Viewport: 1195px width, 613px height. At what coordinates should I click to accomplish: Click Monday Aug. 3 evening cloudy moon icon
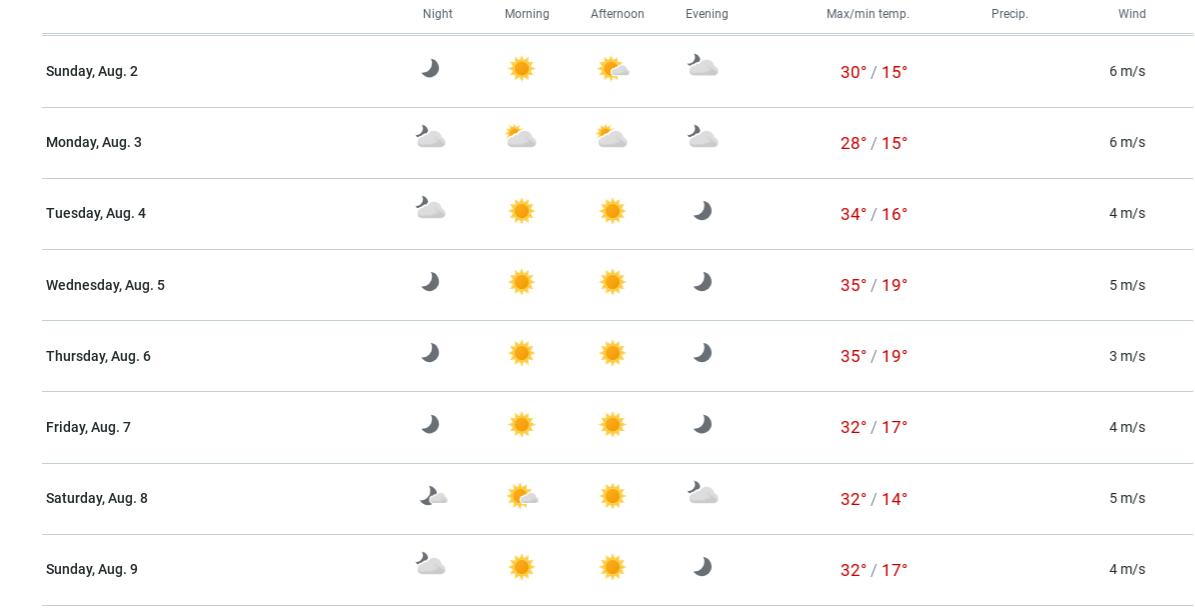[703, 137]
